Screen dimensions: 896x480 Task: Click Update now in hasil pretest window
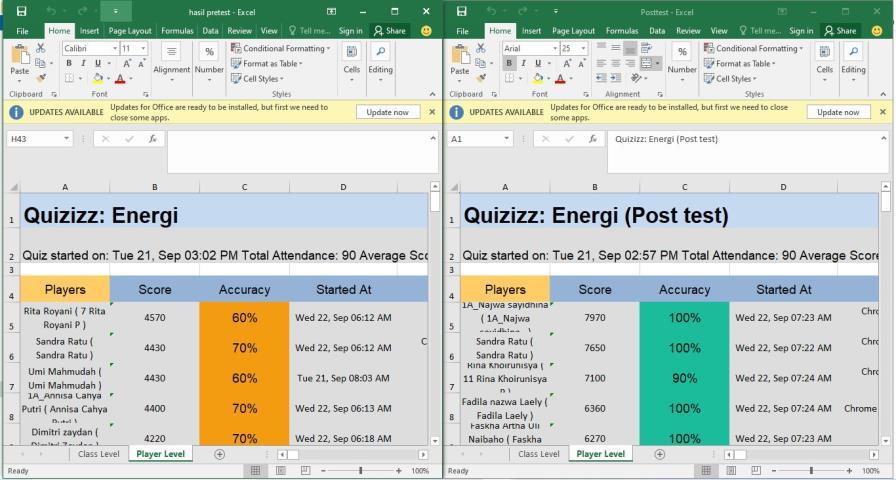pos(388,113)
